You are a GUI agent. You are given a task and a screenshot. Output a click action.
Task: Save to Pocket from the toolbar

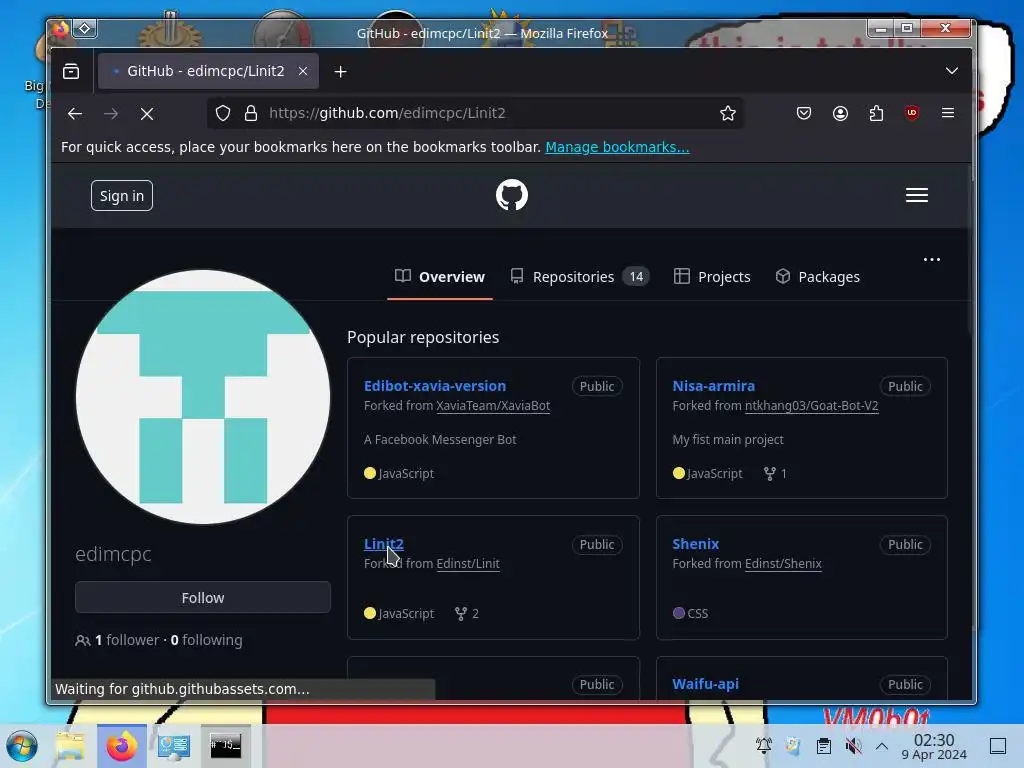tap(804, 113)
